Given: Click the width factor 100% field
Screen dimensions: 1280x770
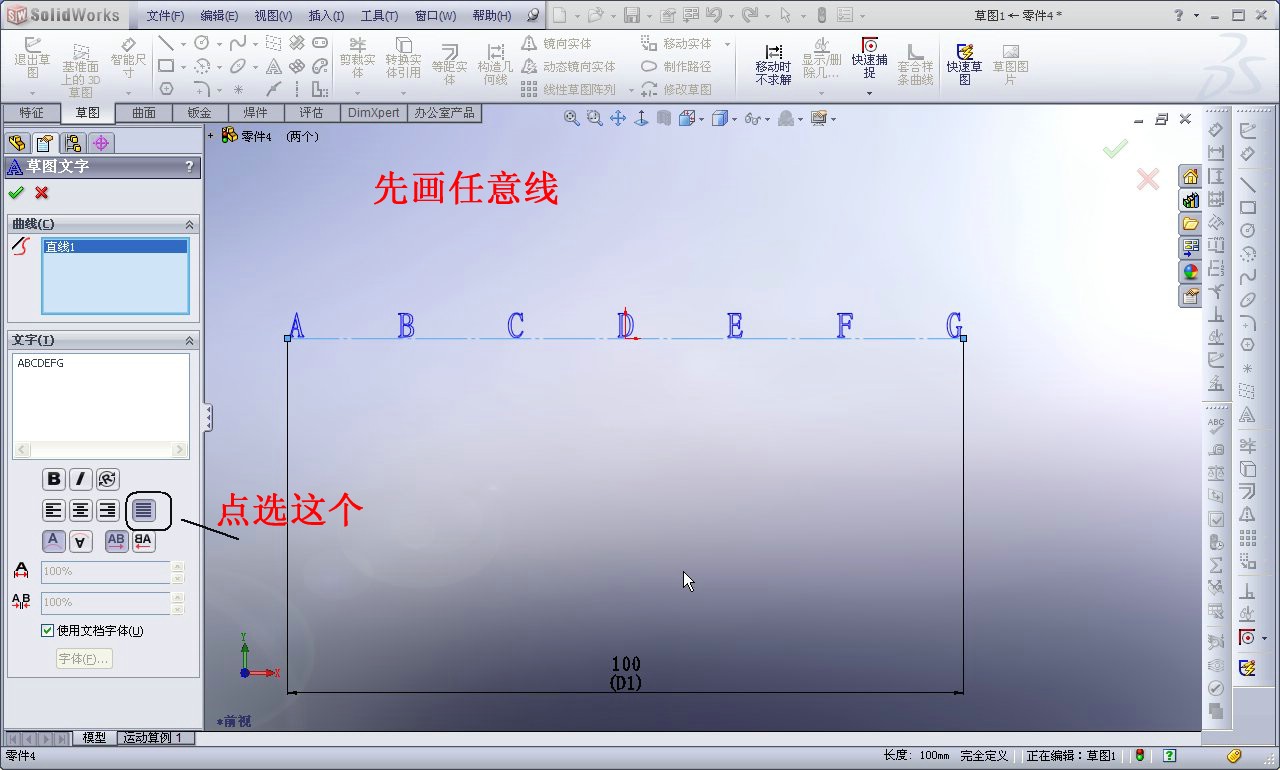Looking at the screenshot, I should click(106, 572).
